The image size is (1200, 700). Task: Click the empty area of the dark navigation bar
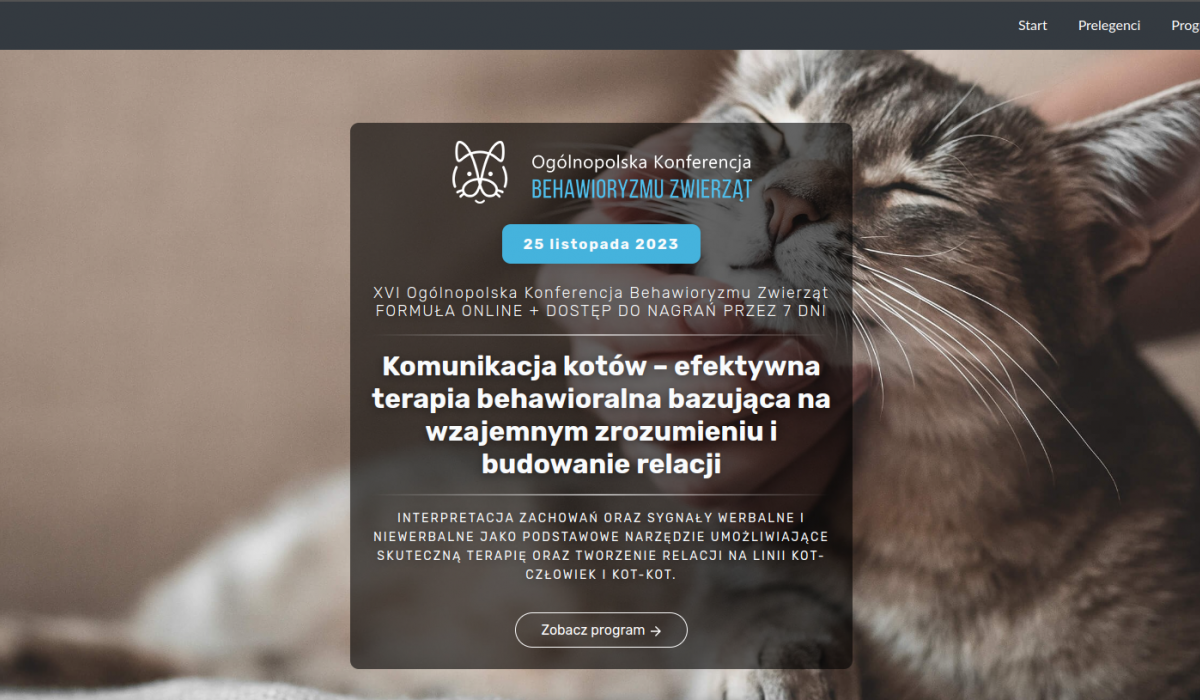(x=500, y=25)
